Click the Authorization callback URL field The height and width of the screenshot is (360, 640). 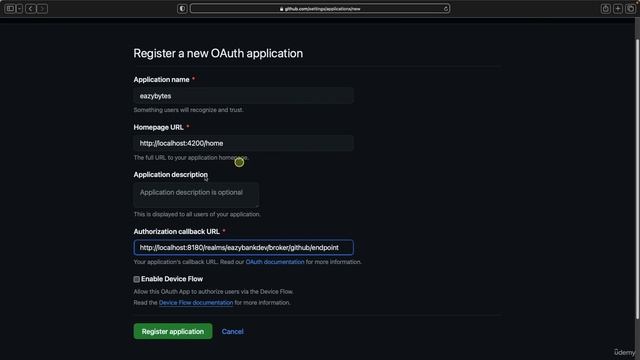click(243, 247)
